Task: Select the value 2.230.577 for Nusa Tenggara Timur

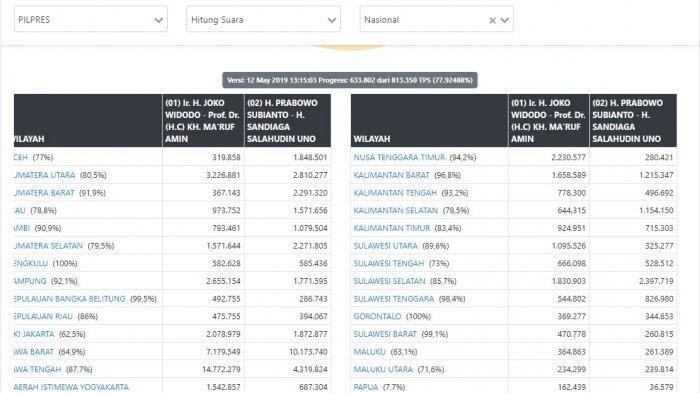Action: coord(568,157)
